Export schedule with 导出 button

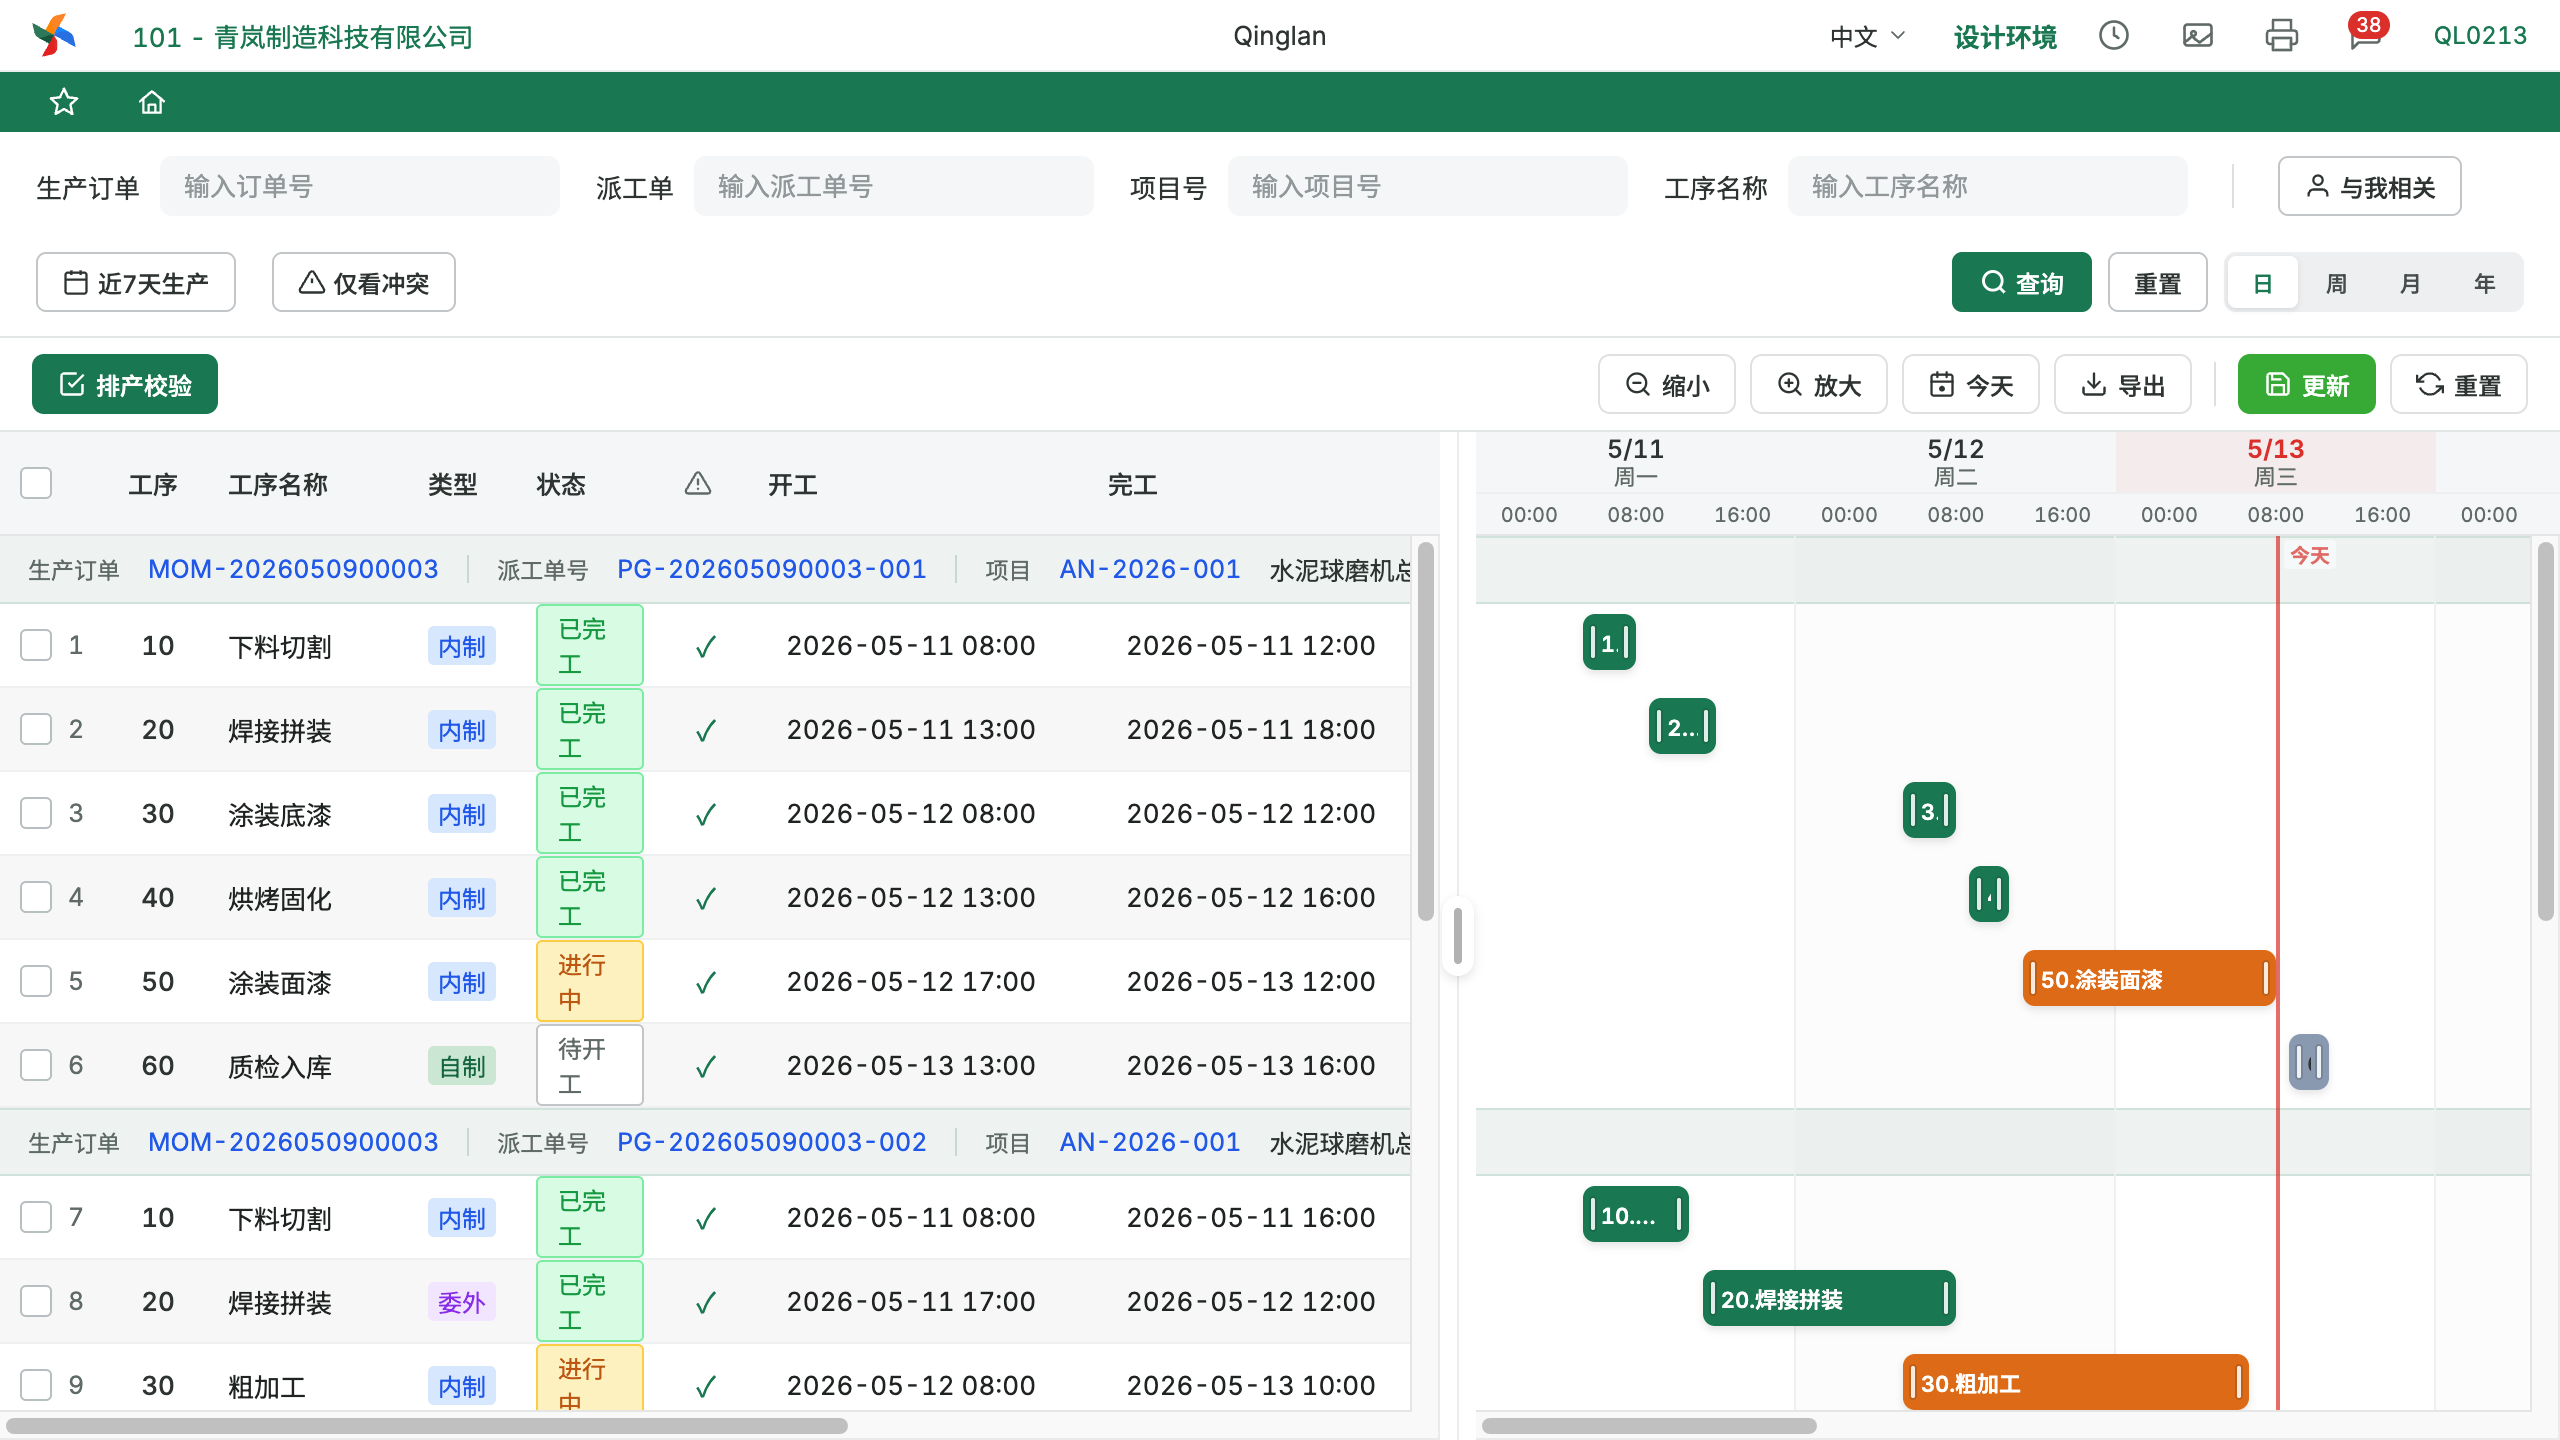click(2123, 384)
